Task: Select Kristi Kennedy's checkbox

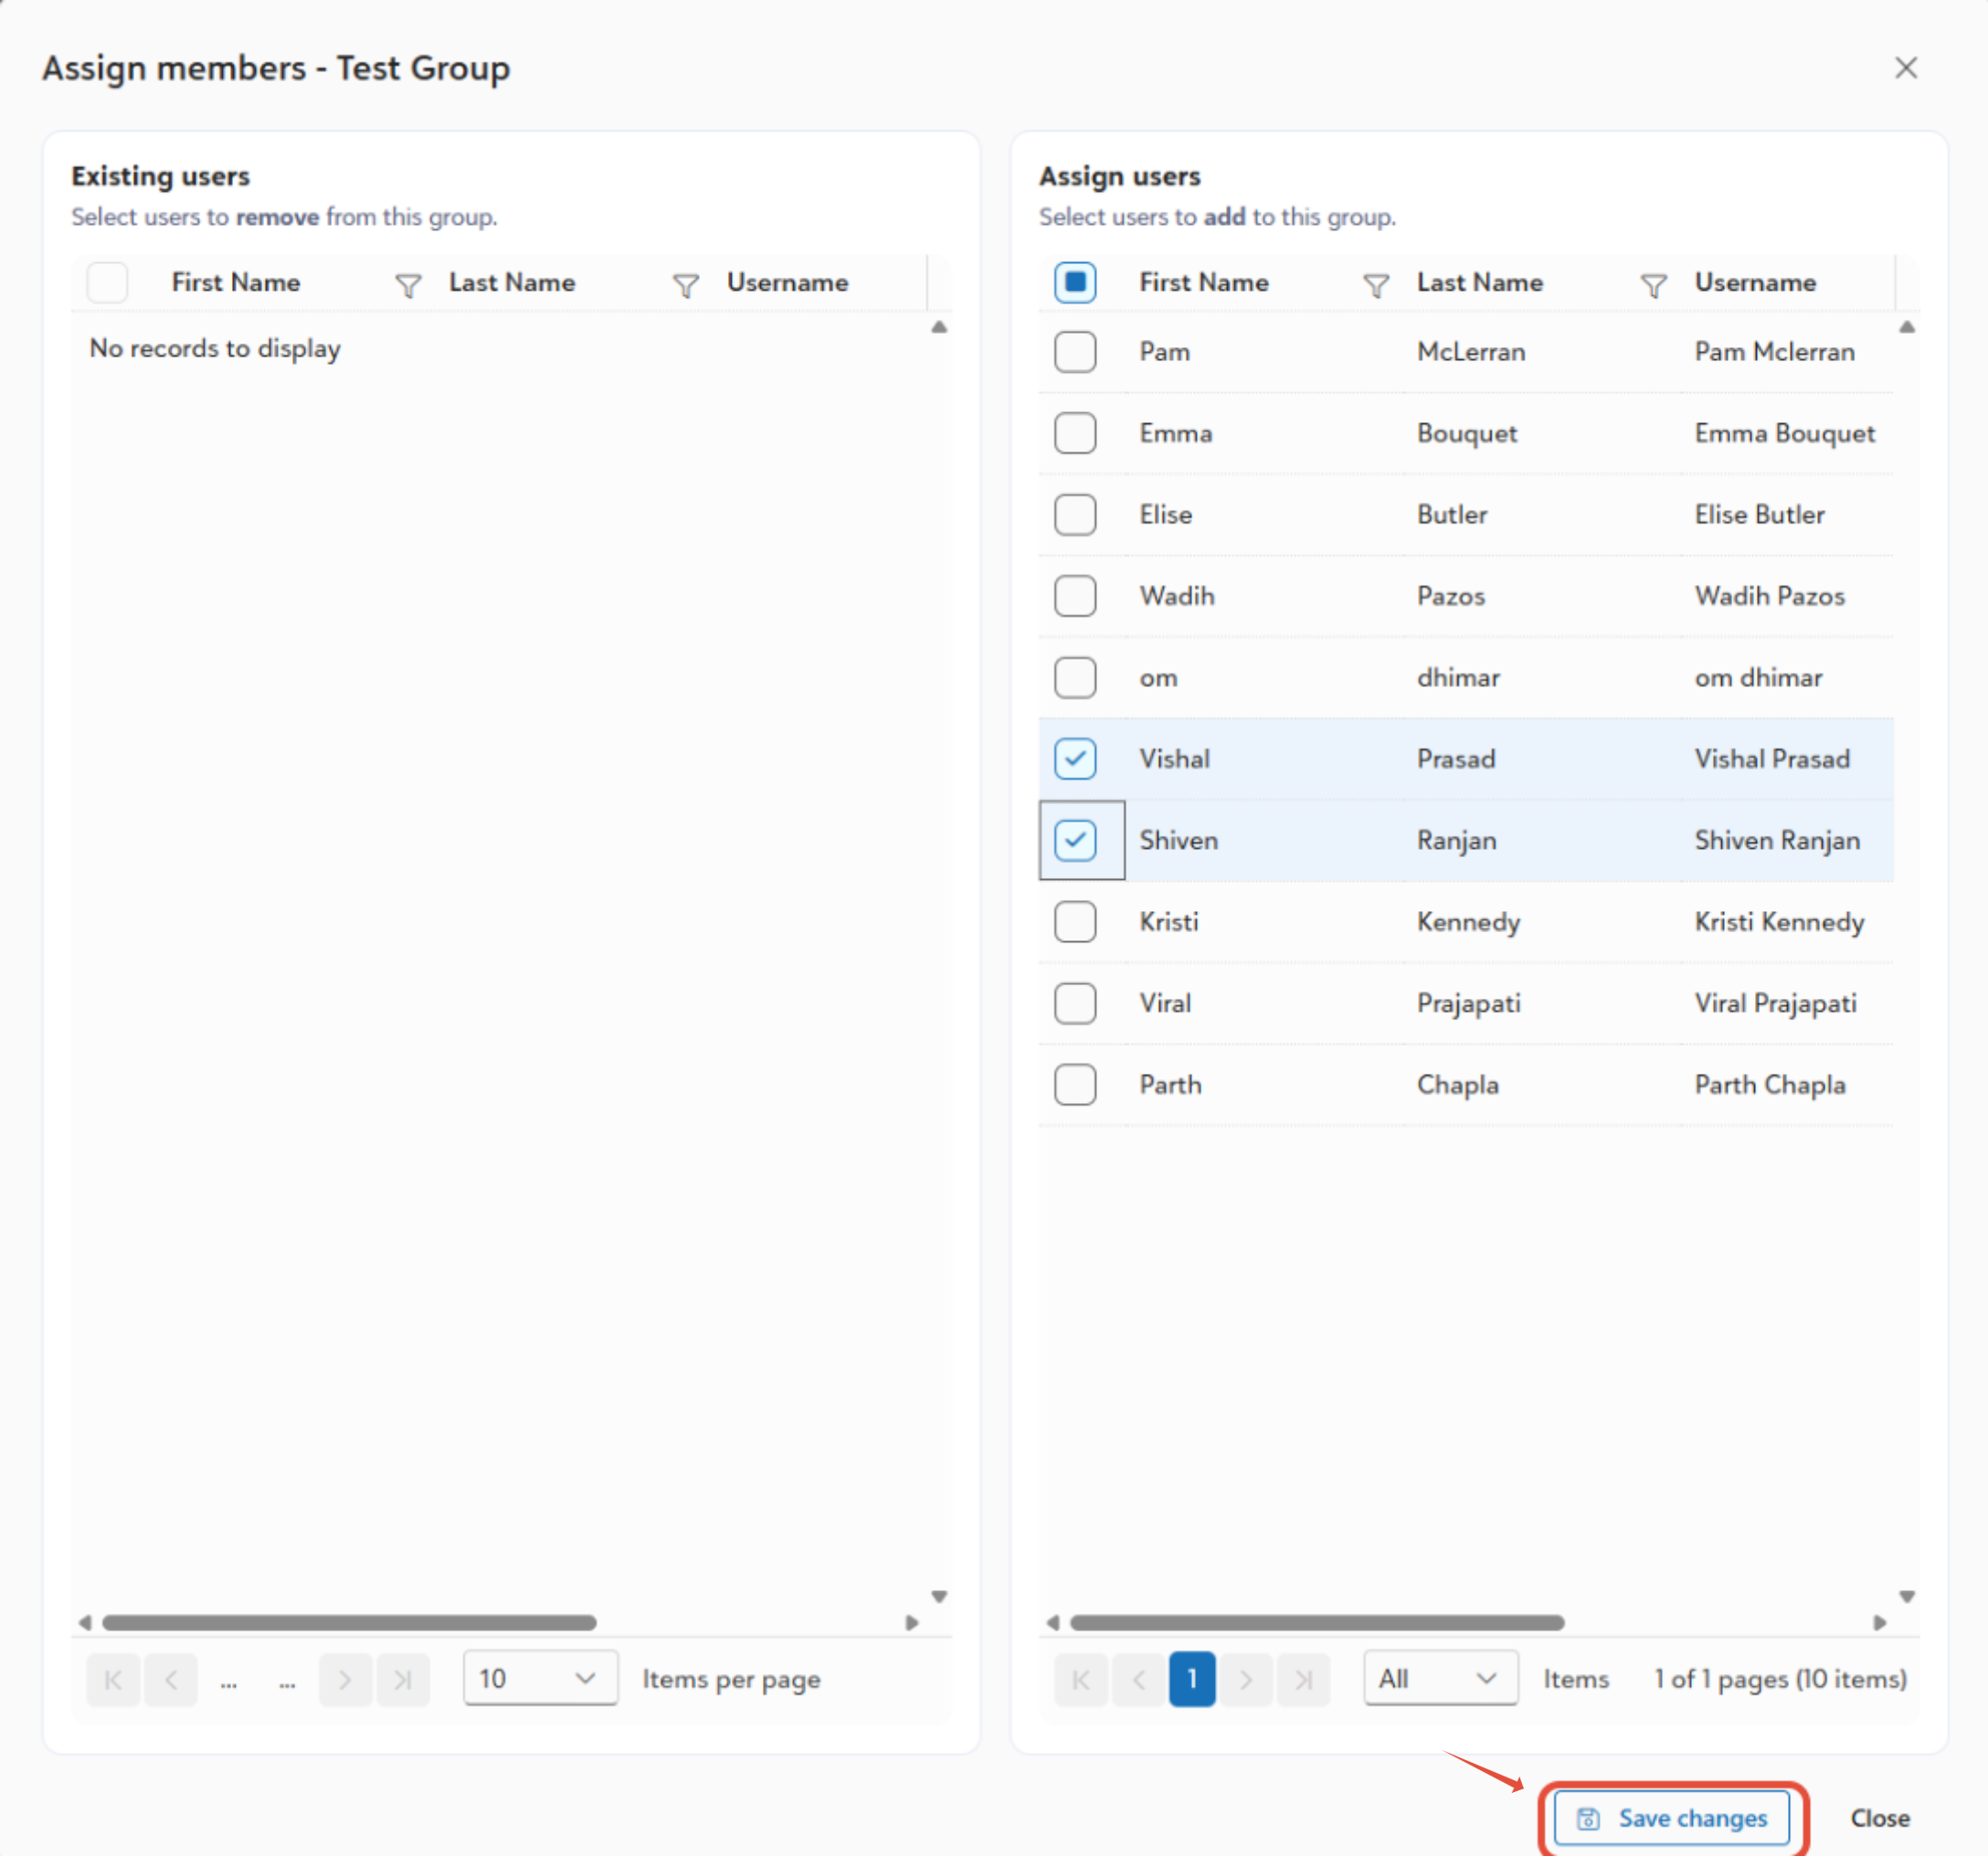Action: coord(1075,921)
